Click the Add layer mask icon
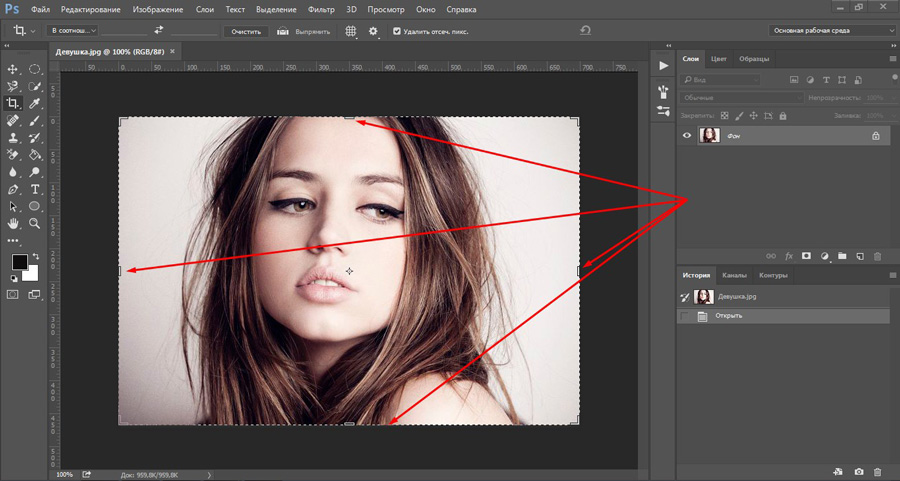The height and width of the screenshot is (481, 900). (805, 256)
